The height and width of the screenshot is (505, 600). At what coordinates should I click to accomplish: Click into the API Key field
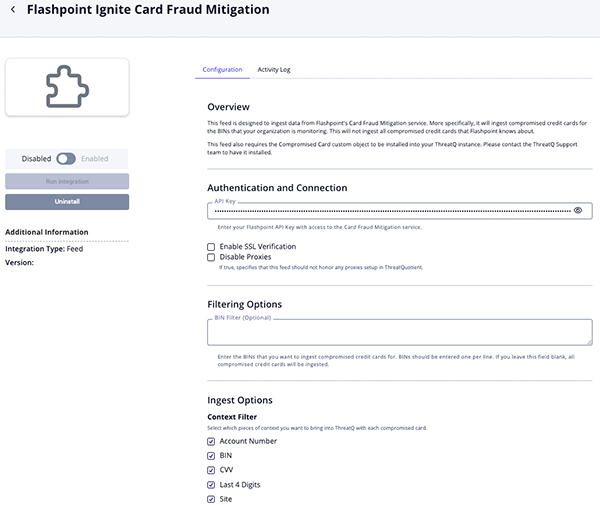pyautogui.click(x=390, y=211)
